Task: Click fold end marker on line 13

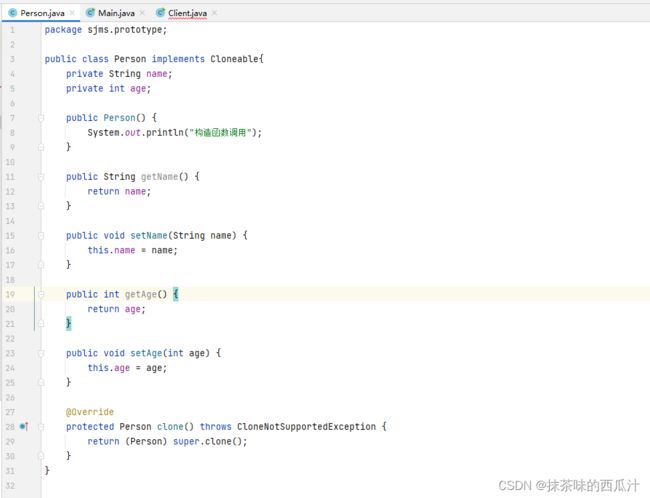Action: point(41,206)
